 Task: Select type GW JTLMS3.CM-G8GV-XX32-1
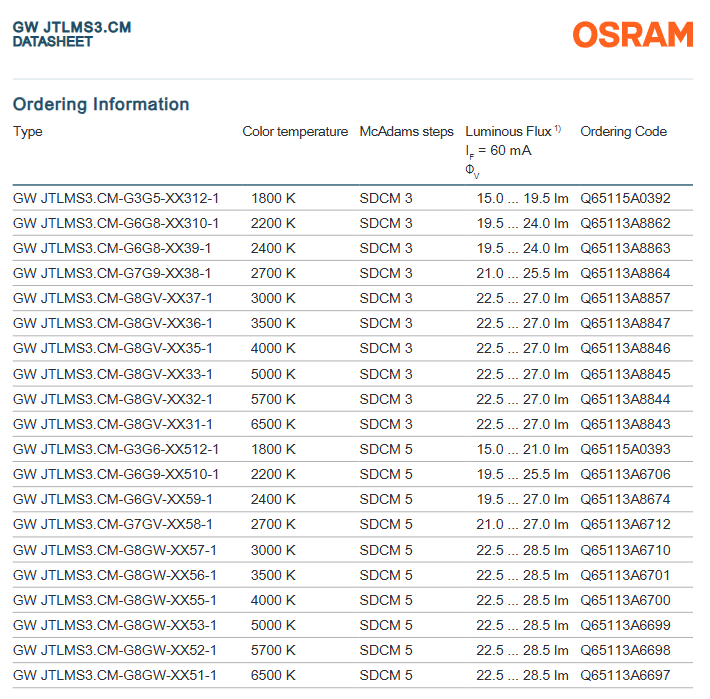point(113,399)
